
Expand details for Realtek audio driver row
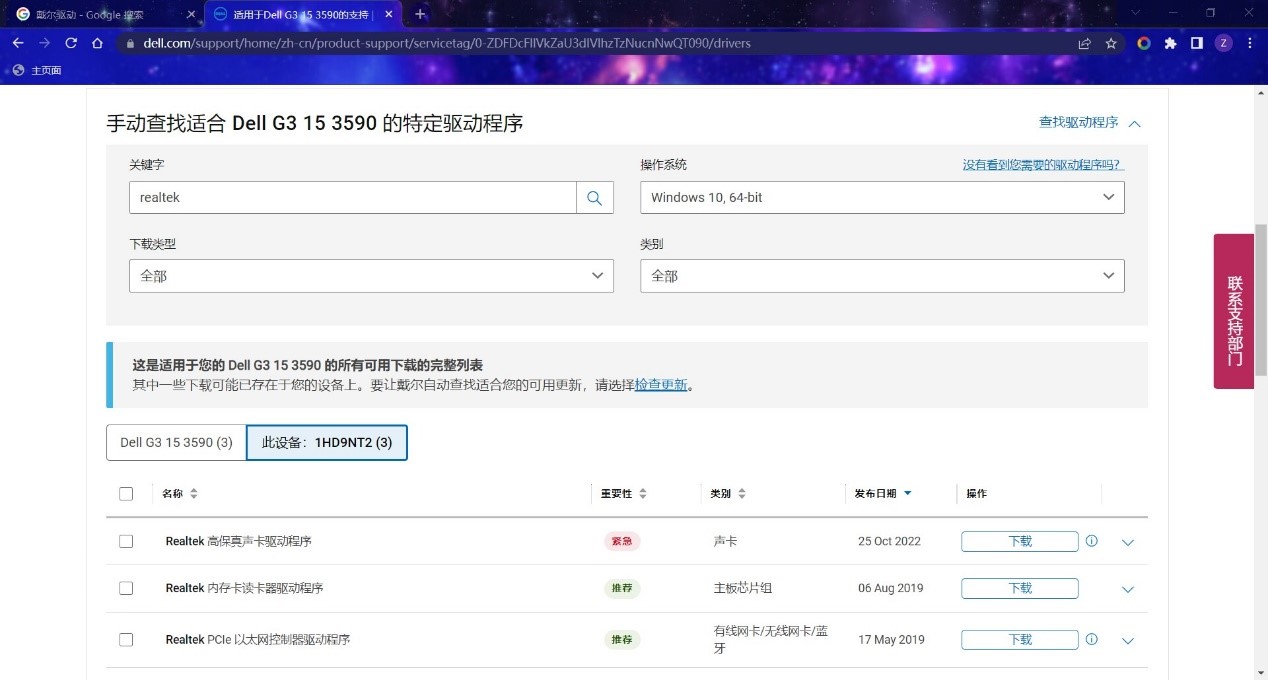pyautogui.click(x=1128, y=542)
